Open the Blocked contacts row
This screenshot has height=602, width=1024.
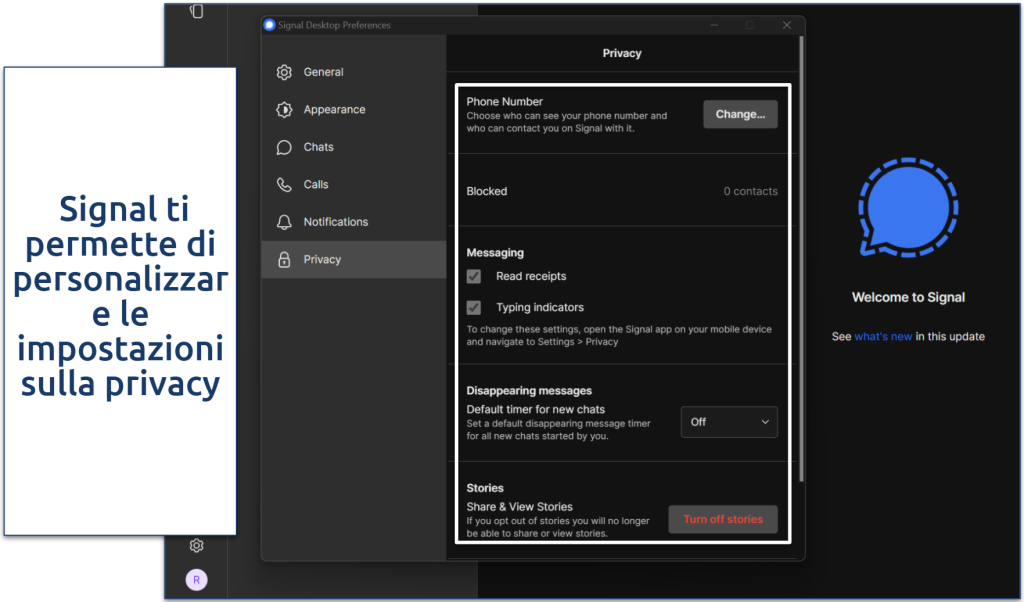click(621, 191)
